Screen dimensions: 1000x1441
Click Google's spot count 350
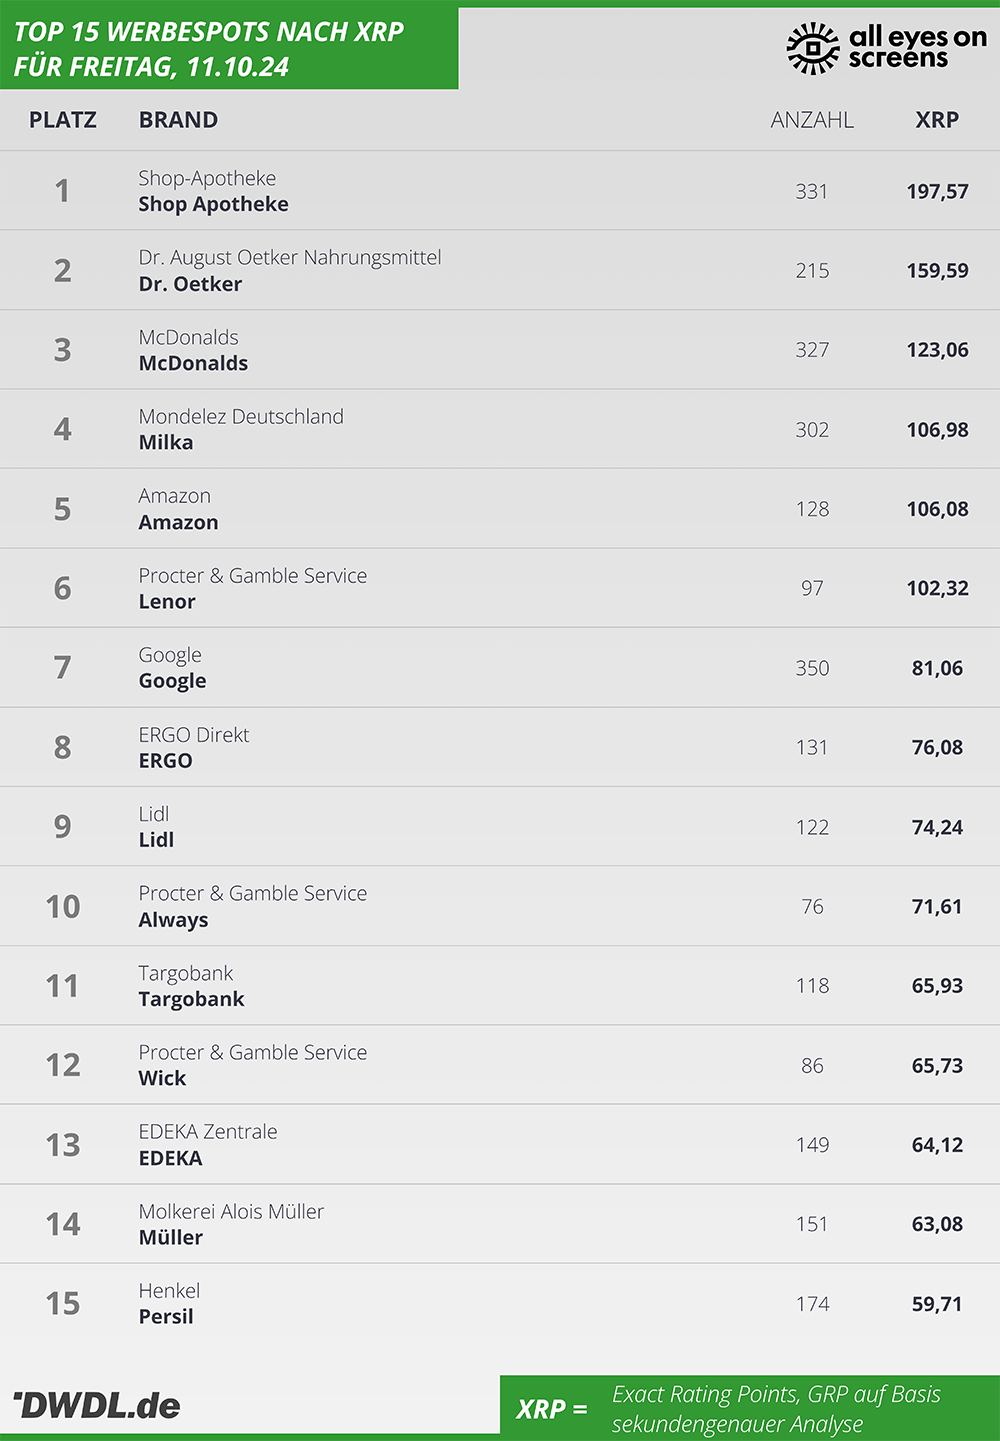812,668
